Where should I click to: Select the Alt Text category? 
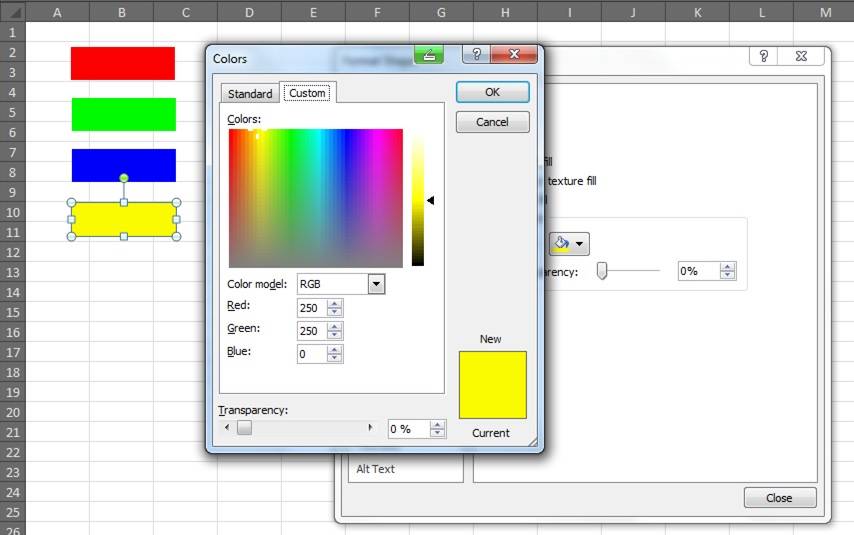[x=375, y=469]
